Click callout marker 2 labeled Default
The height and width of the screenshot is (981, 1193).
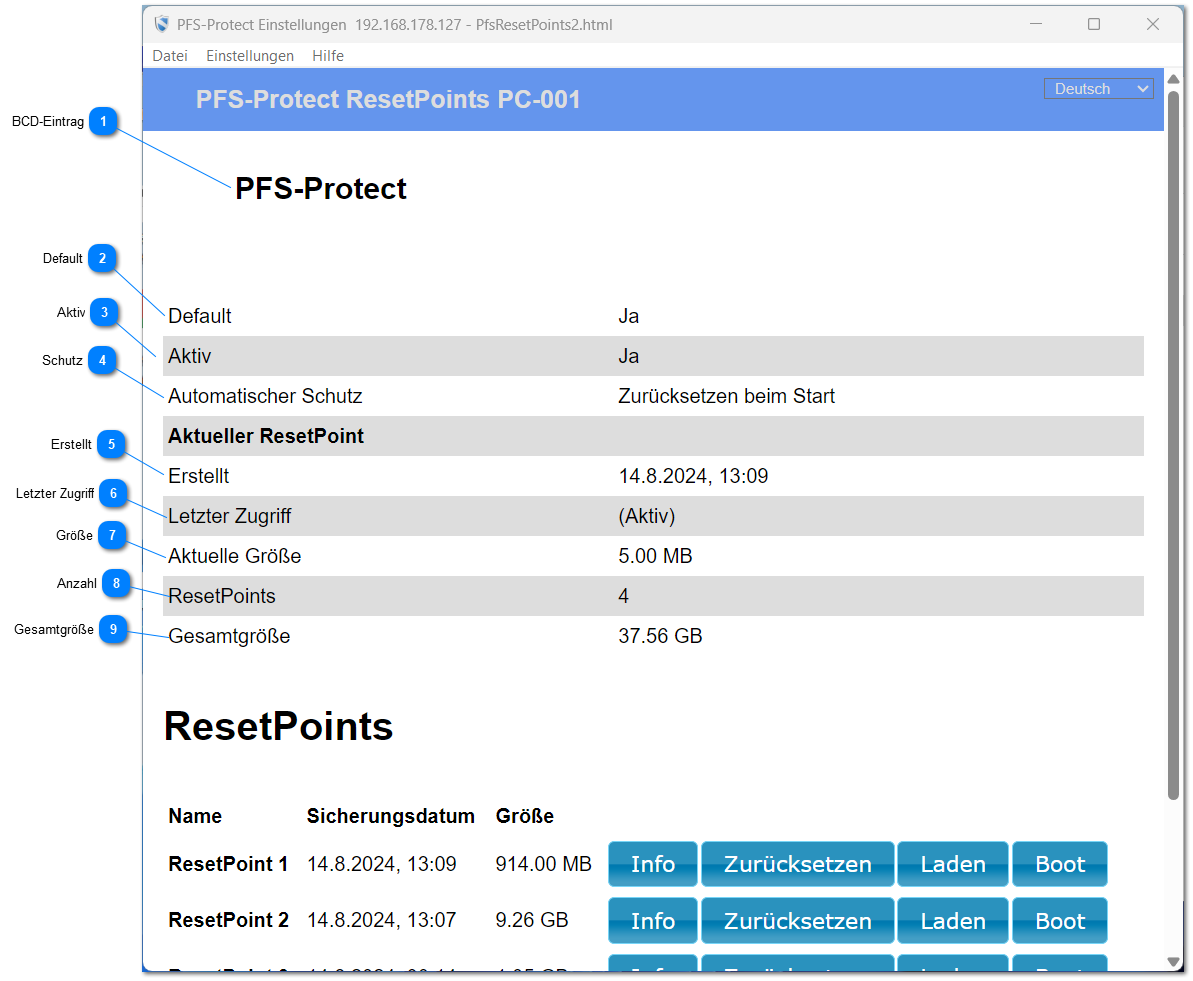coord(102,258)
